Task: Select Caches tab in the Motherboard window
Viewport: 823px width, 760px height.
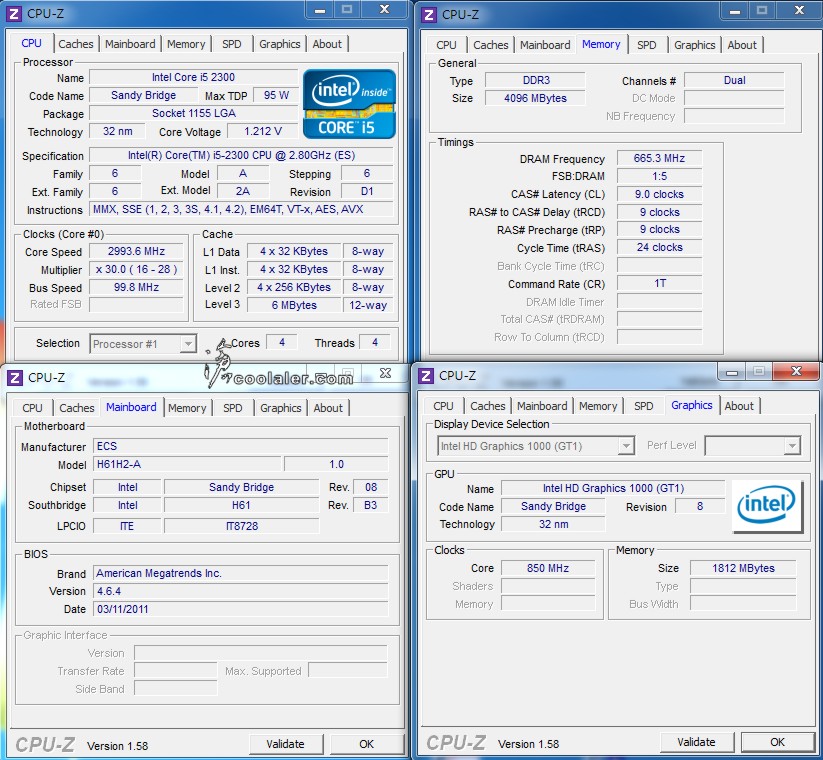Action: coord(77,408)
